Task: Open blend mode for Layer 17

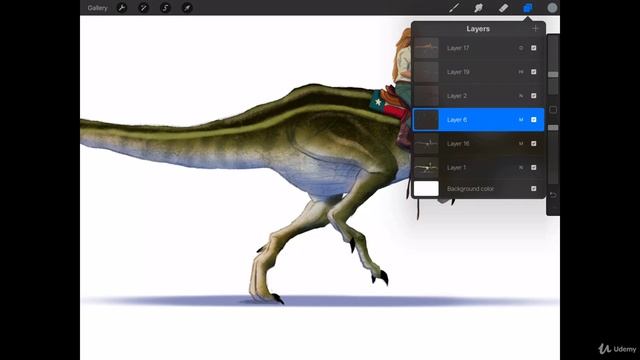Action: click(x=521, y=48)
